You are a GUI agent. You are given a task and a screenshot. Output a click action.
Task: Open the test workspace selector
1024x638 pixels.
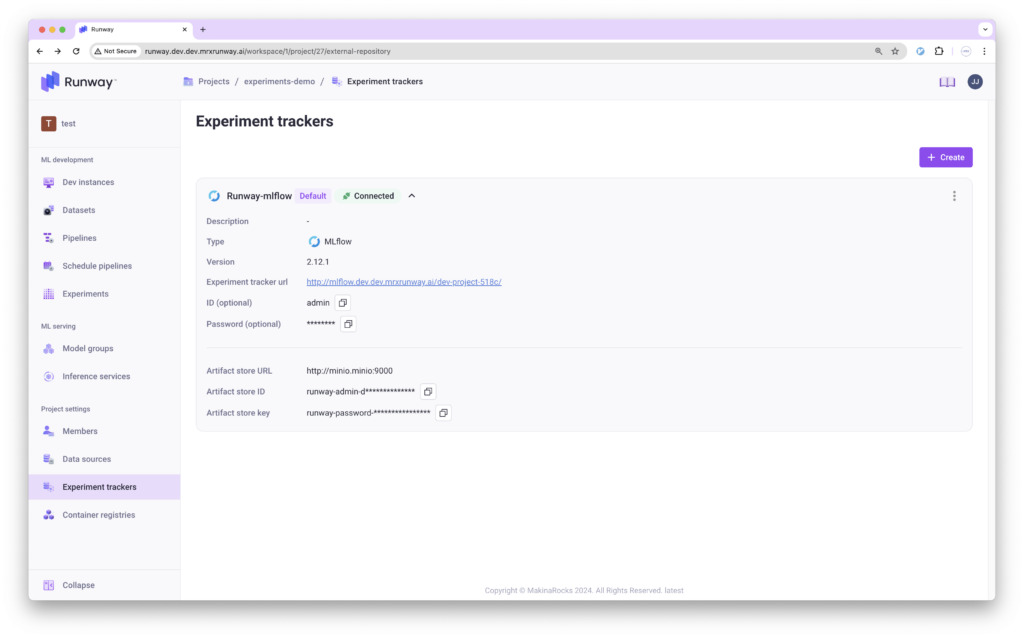pyautogui.click(x=59, y=123)
